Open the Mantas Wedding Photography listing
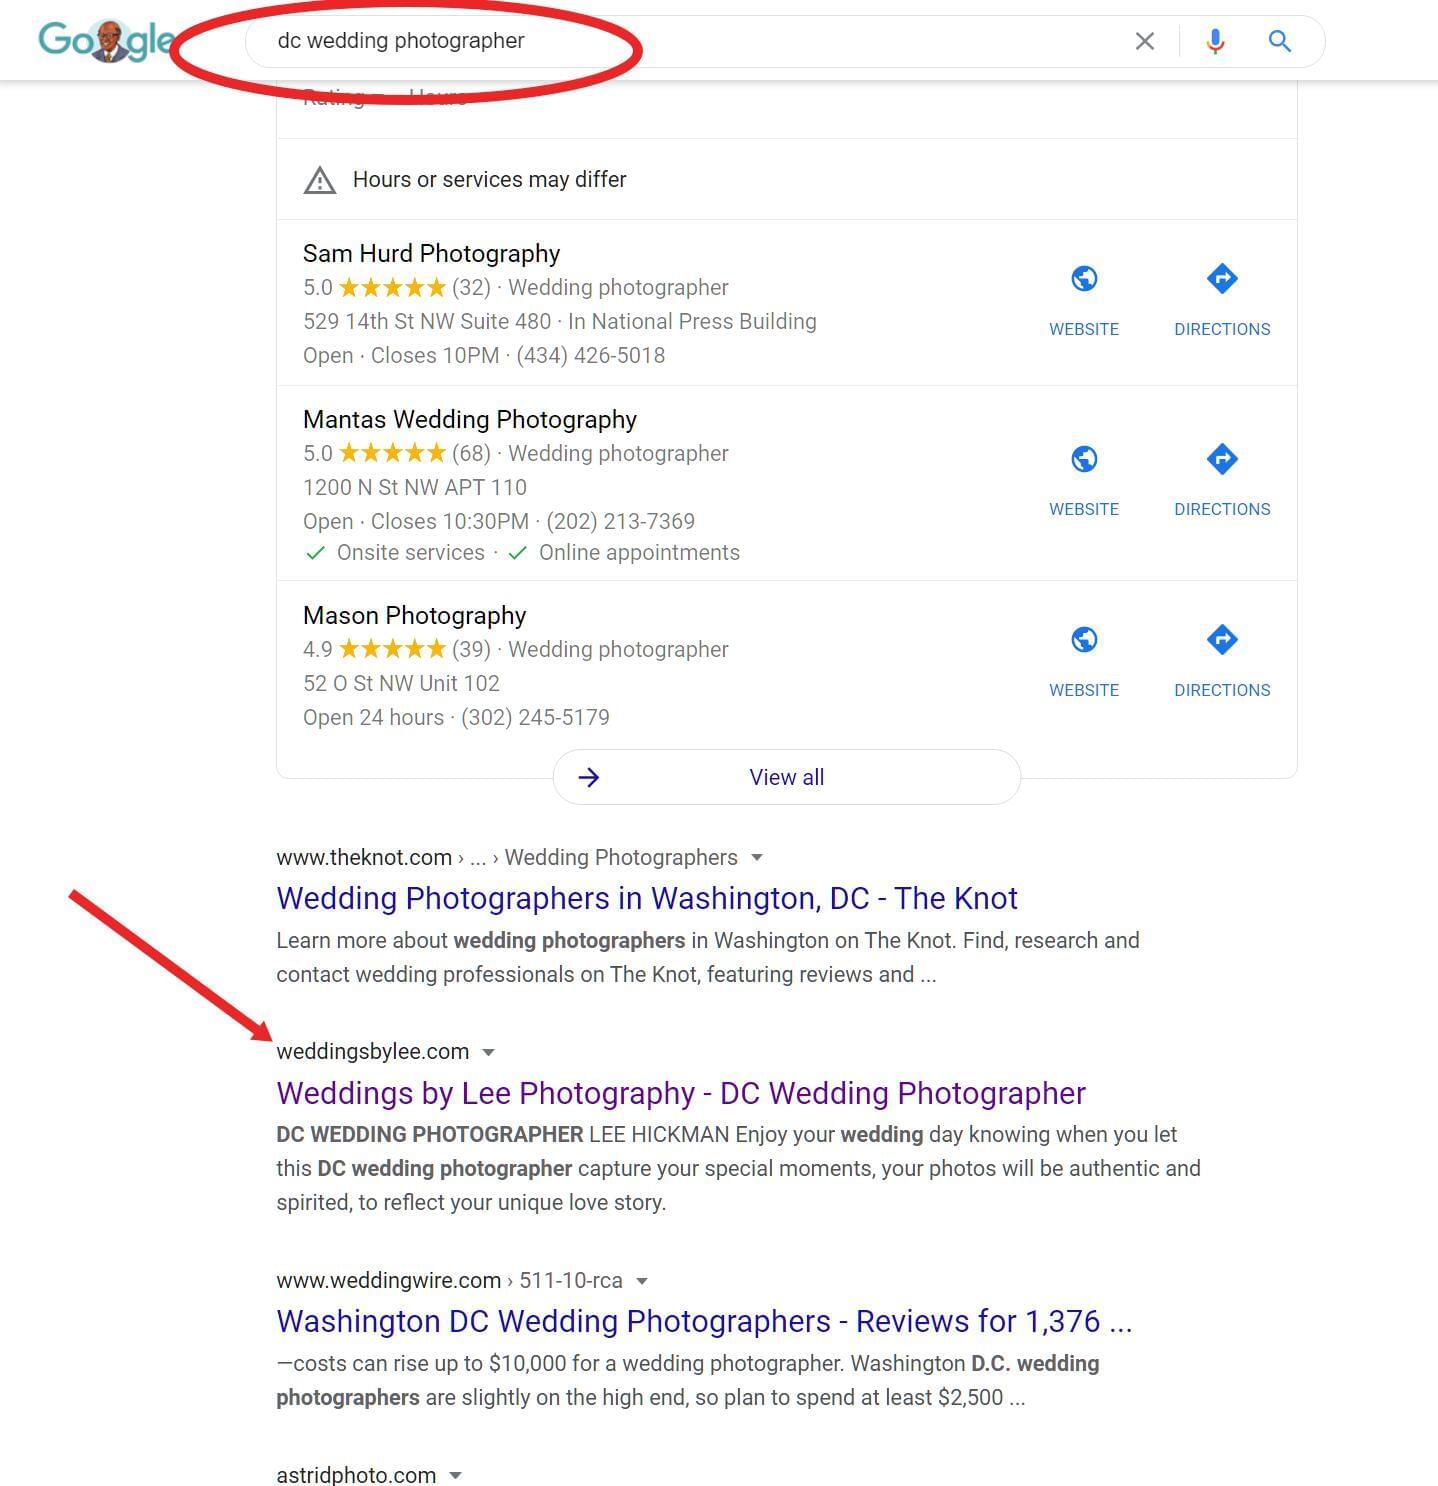This screenshot has height=1486, width=1438. click(x=470, y=419)
